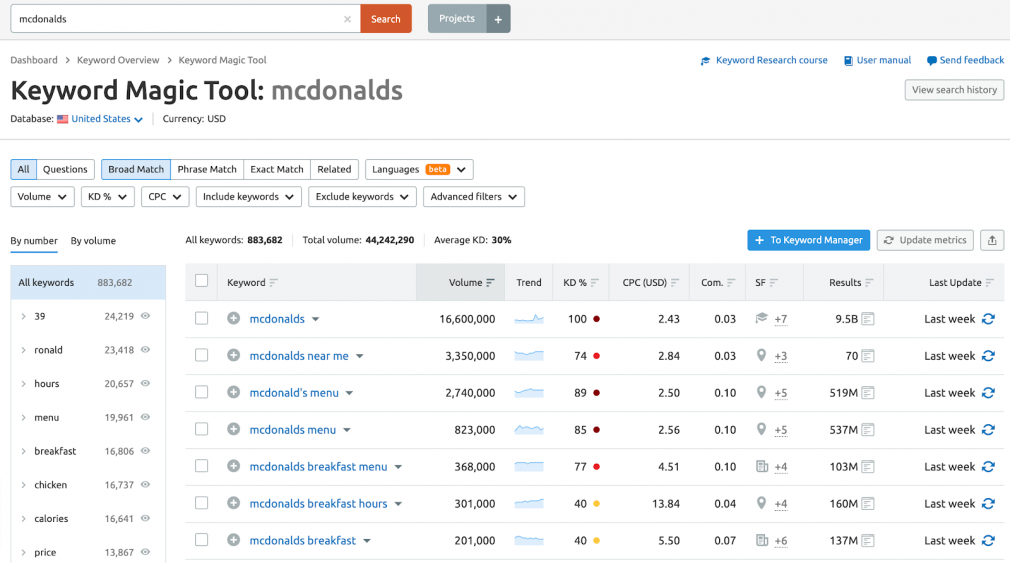Check the box for 'mcdonalds near me'
Viewport: 1010px width, 563px height.
202,355
